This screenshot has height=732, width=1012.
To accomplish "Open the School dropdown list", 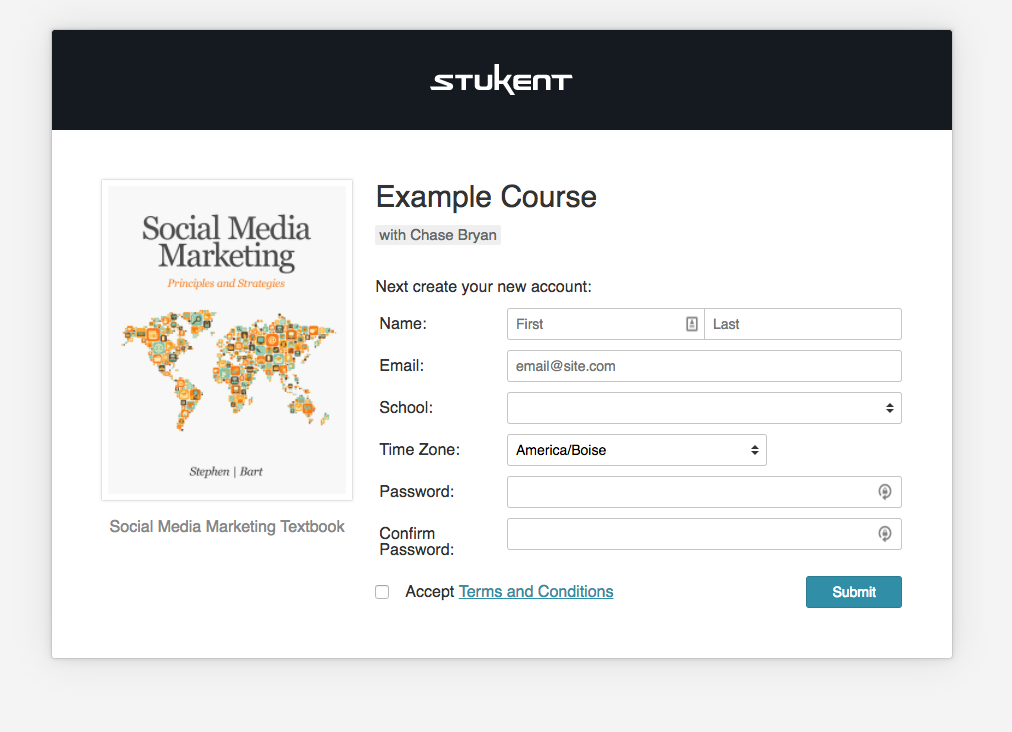I will pyautogui.click(x=704, y=408).
